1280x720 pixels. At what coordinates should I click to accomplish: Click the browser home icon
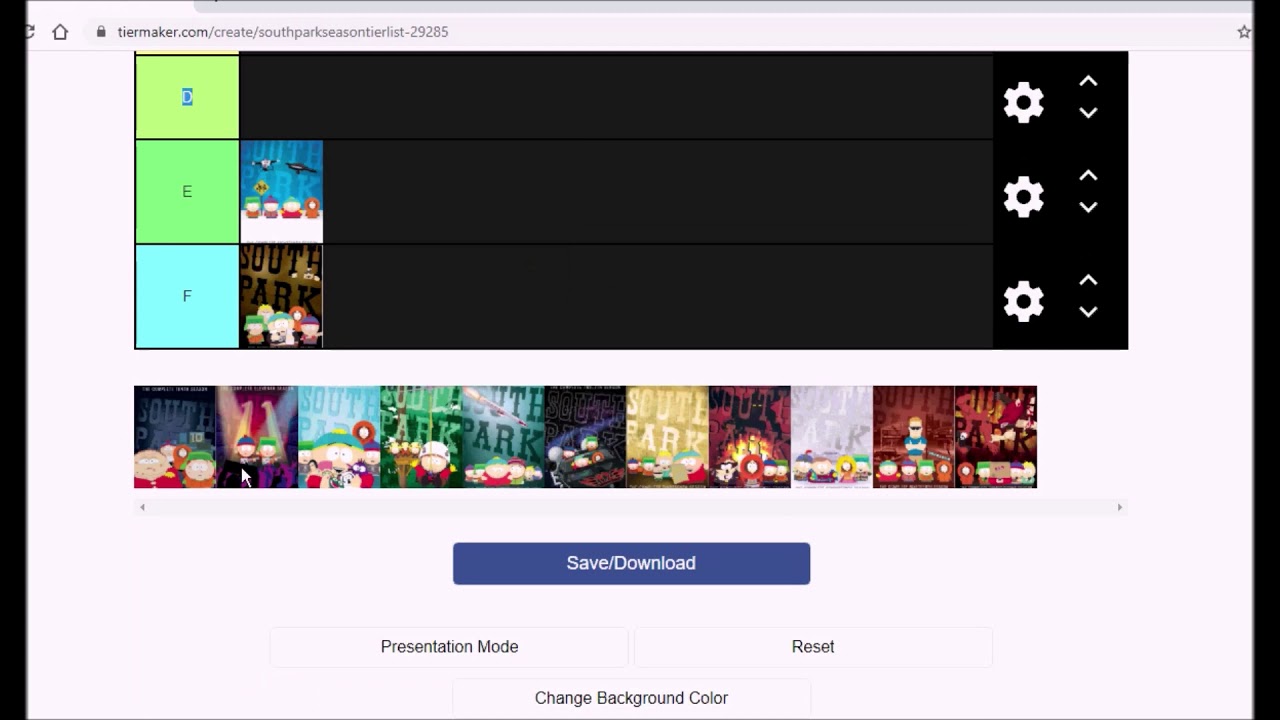point(60,32)
